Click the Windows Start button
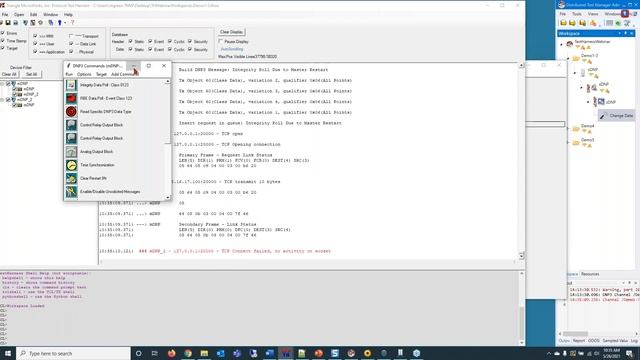 point(8,353)
